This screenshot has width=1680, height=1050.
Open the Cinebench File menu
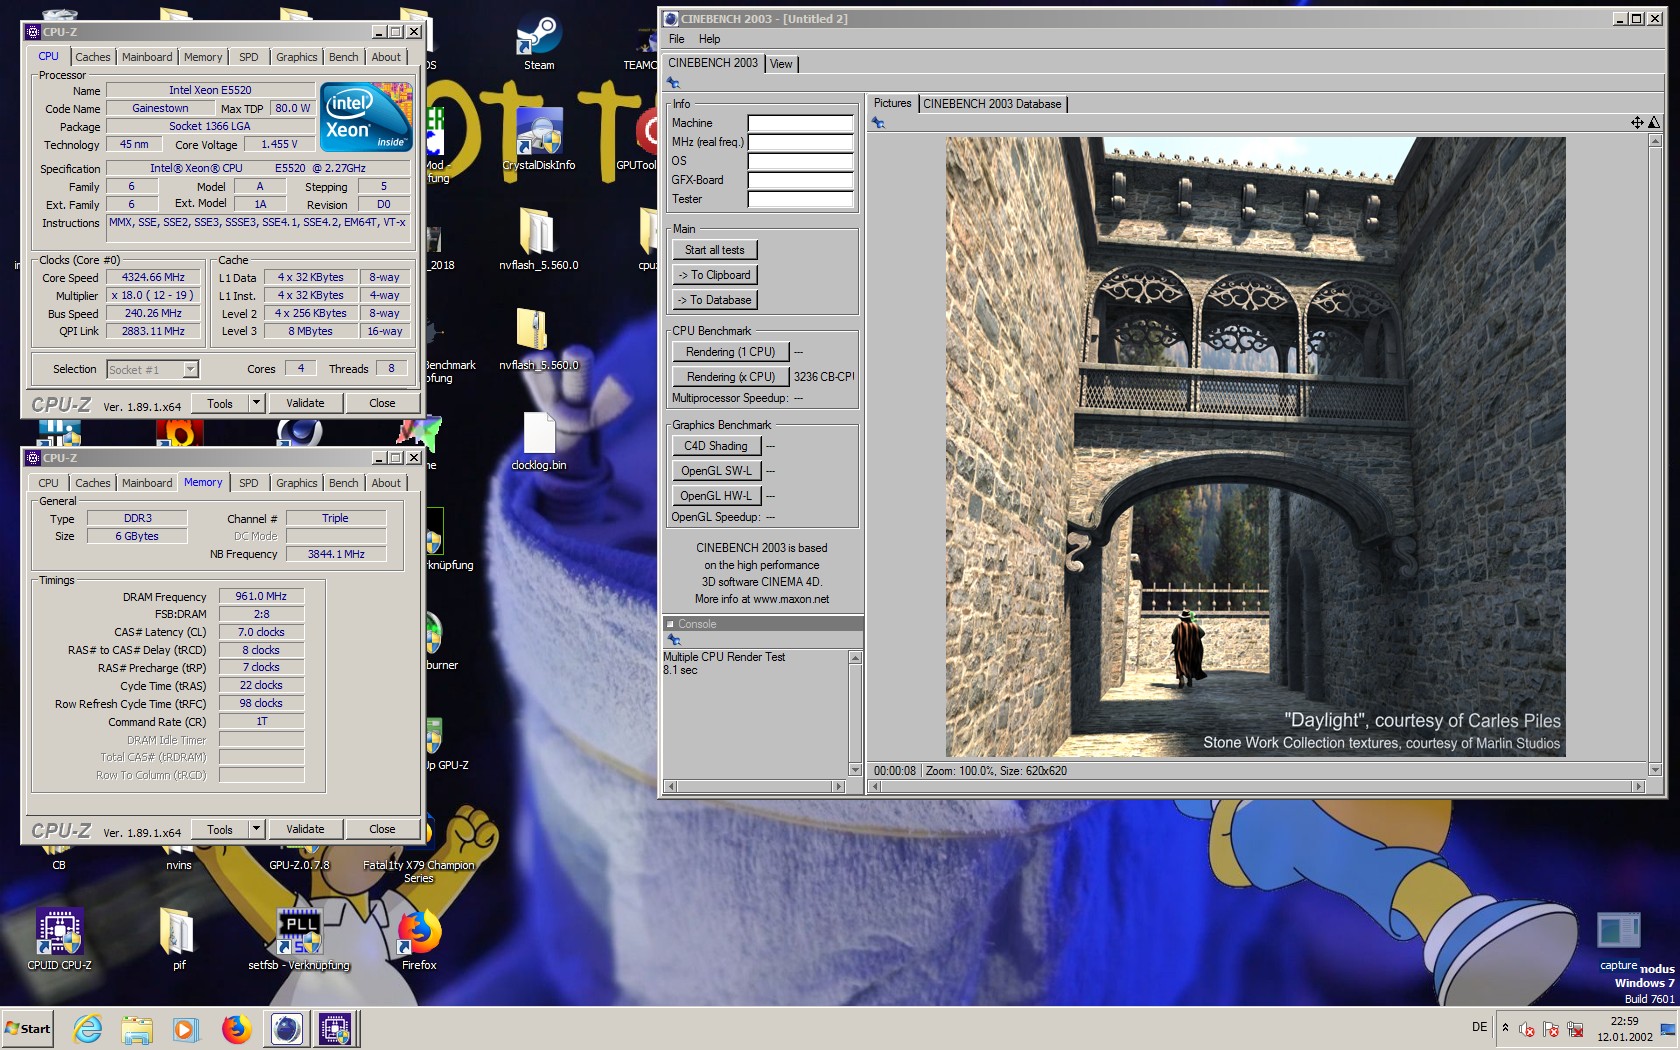(677, 39)
